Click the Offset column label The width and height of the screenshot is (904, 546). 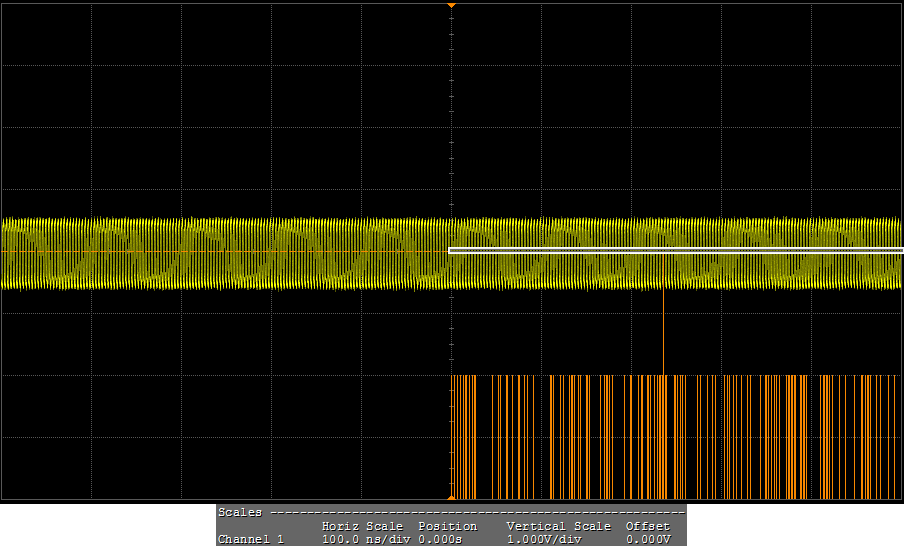click(x=647, y=526)
